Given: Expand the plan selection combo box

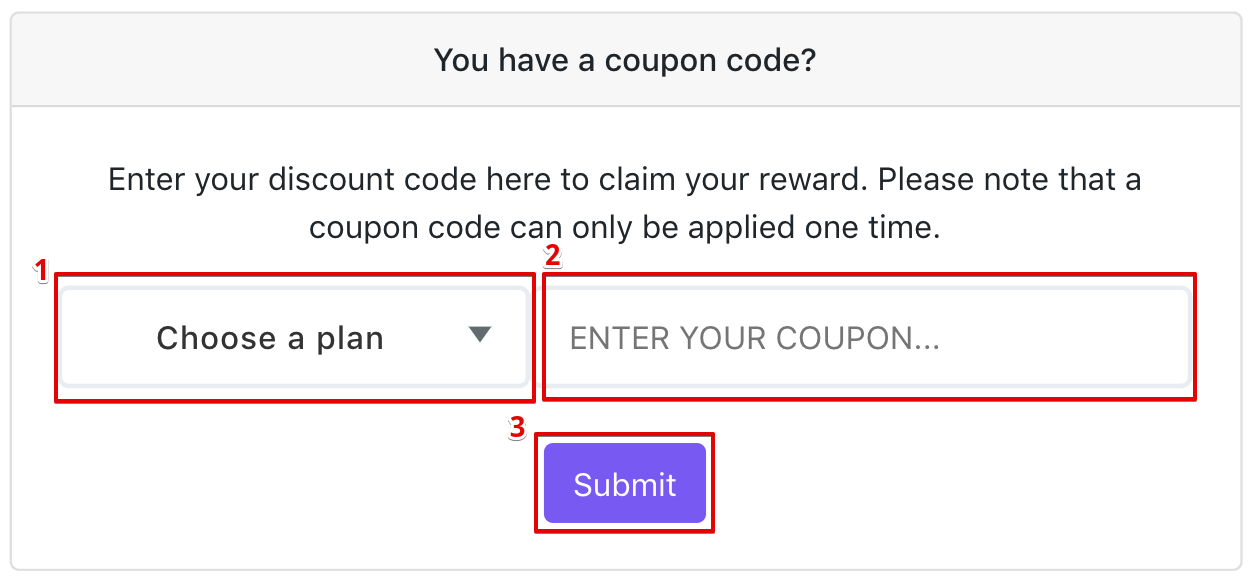Looking at the screenshot, I should [x=292, y=338].
